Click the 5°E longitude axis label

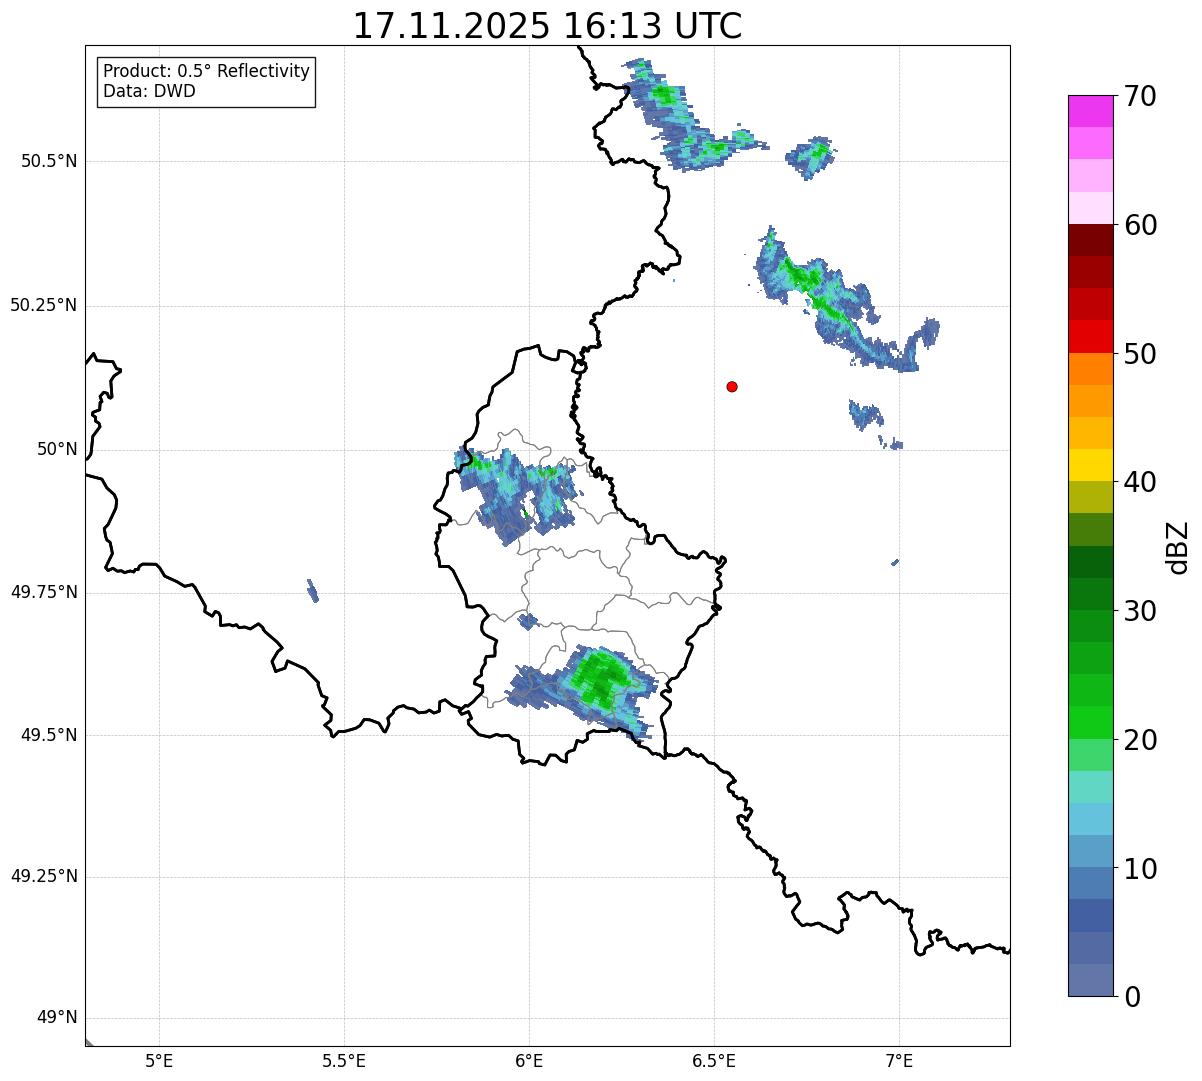pos(159,1060)
